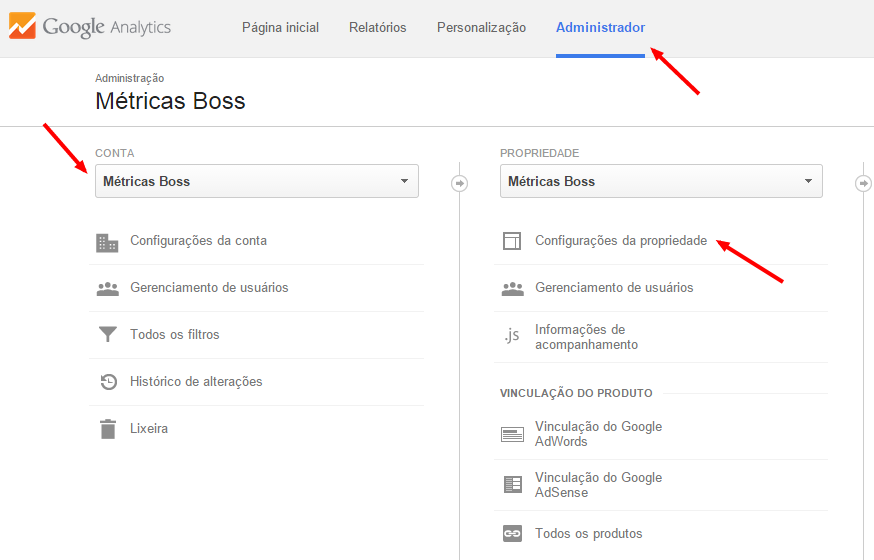Click the chain link icon for all products
The image size is (874, 560).
point(512,534)
